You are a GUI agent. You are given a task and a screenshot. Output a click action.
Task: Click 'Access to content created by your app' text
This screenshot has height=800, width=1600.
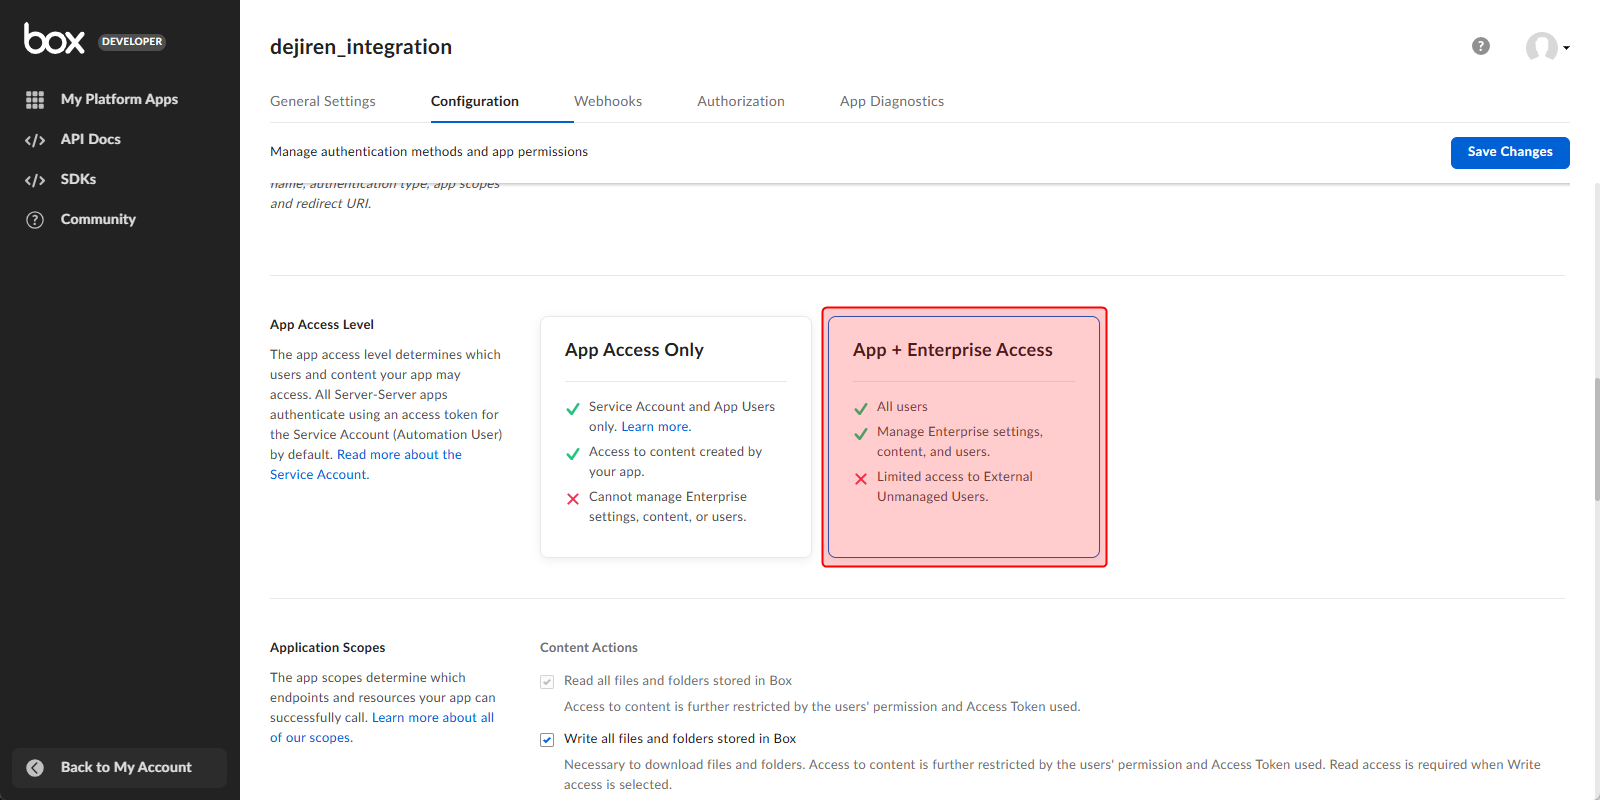click(x=675, y=462)
